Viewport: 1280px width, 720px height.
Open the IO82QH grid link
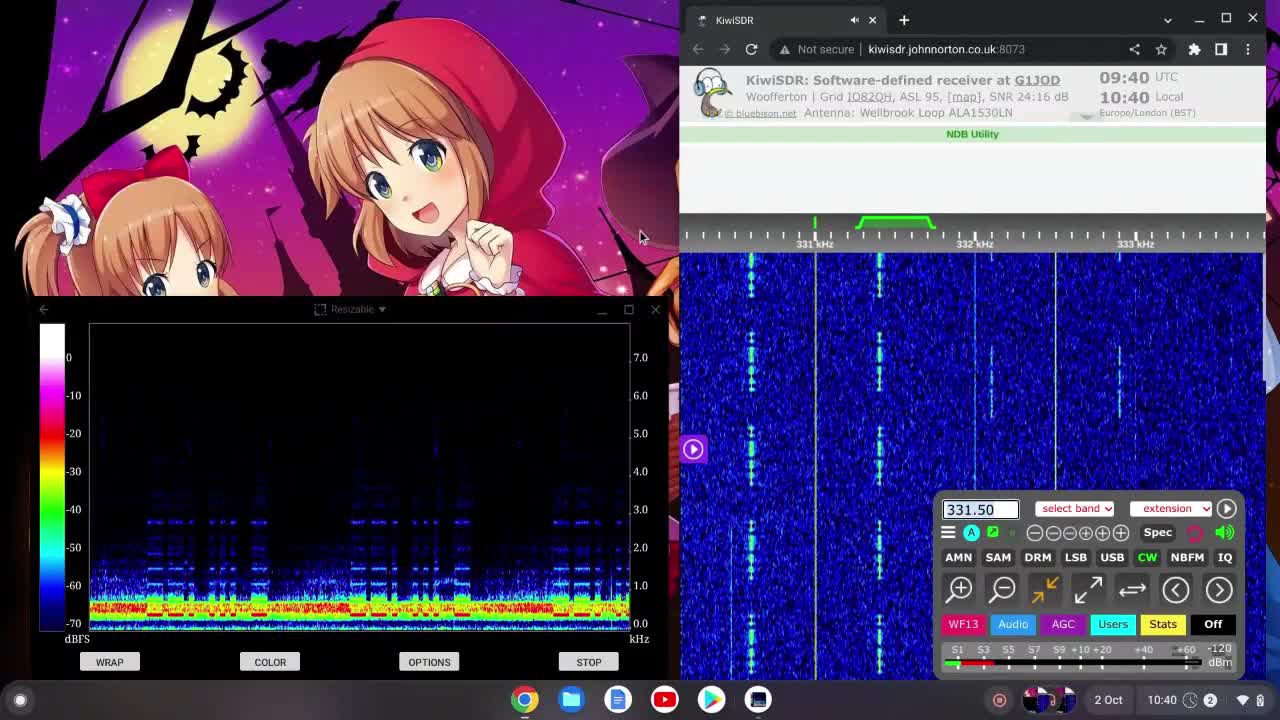coord(869,97)
